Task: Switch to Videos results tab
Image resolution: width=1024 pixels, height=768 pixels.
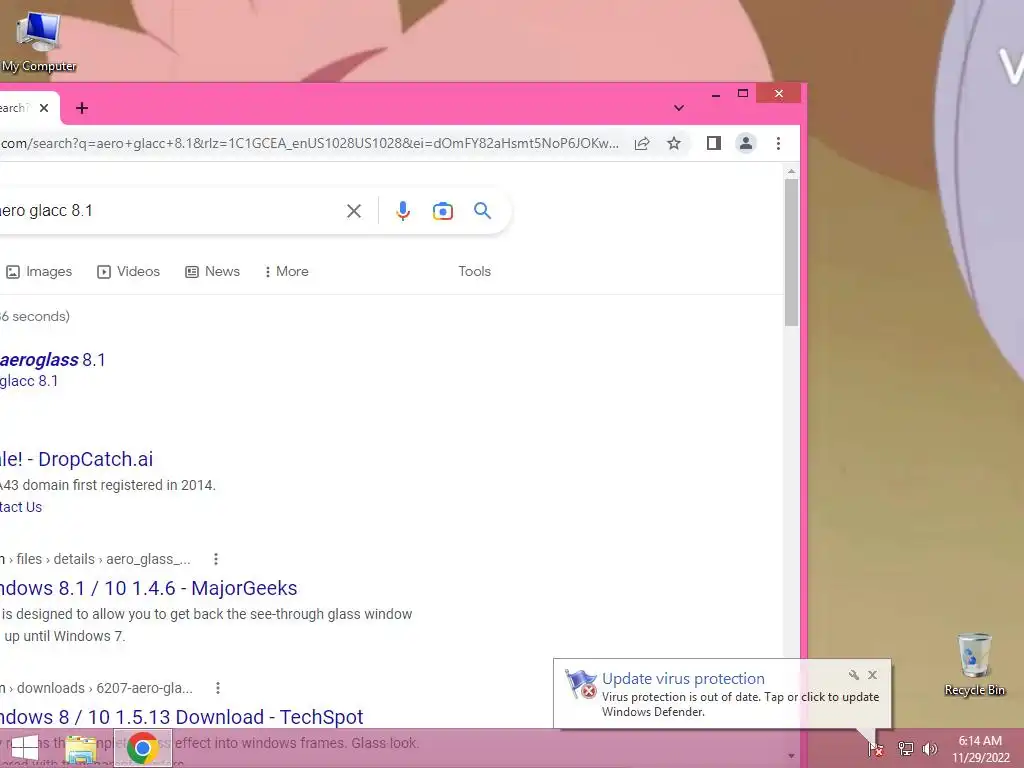Action: (x=129, y=272)
